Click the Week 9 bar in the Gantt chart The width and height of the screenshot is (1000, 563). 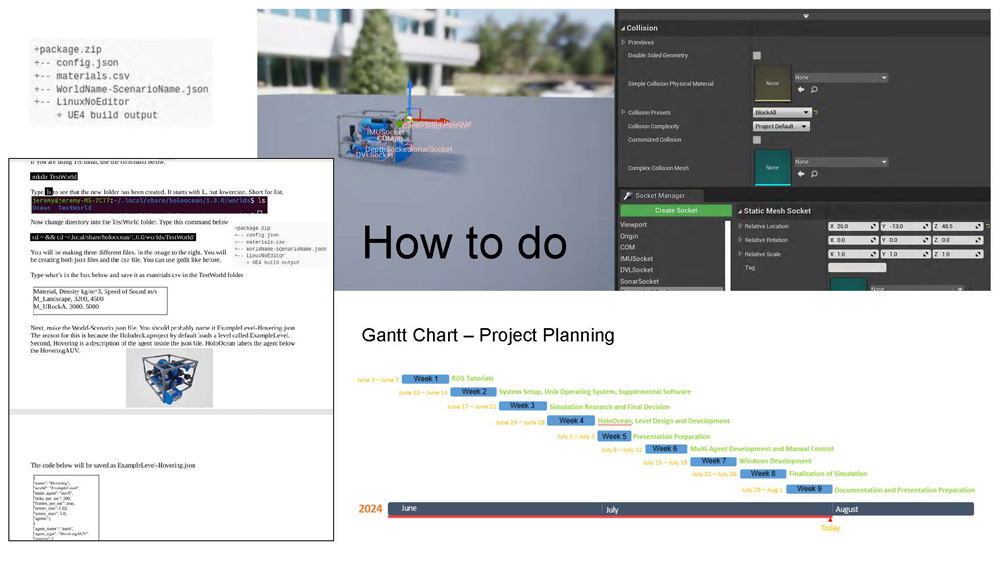tap(809, 489)
